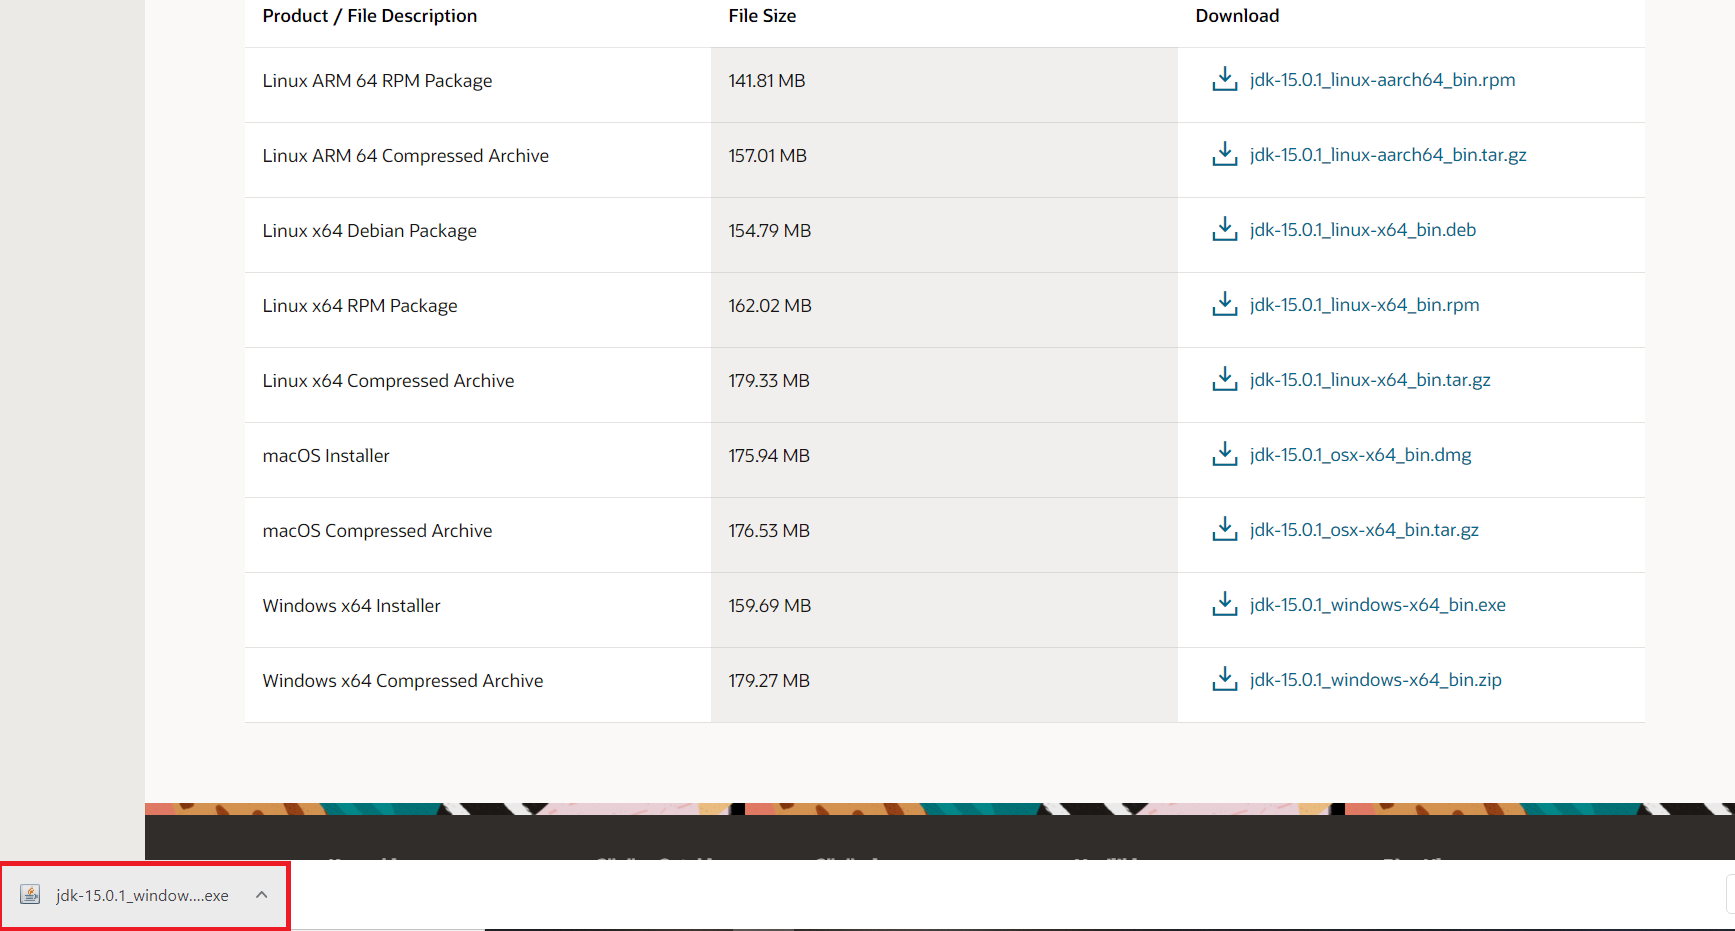Click the 175.94 MB file size

point(768,456)
